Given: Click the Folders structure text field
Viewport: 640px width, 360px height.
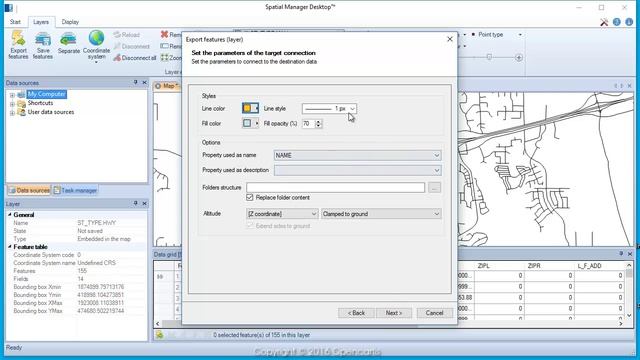Looking at the screenshot, I should click(x=336, y=188).
